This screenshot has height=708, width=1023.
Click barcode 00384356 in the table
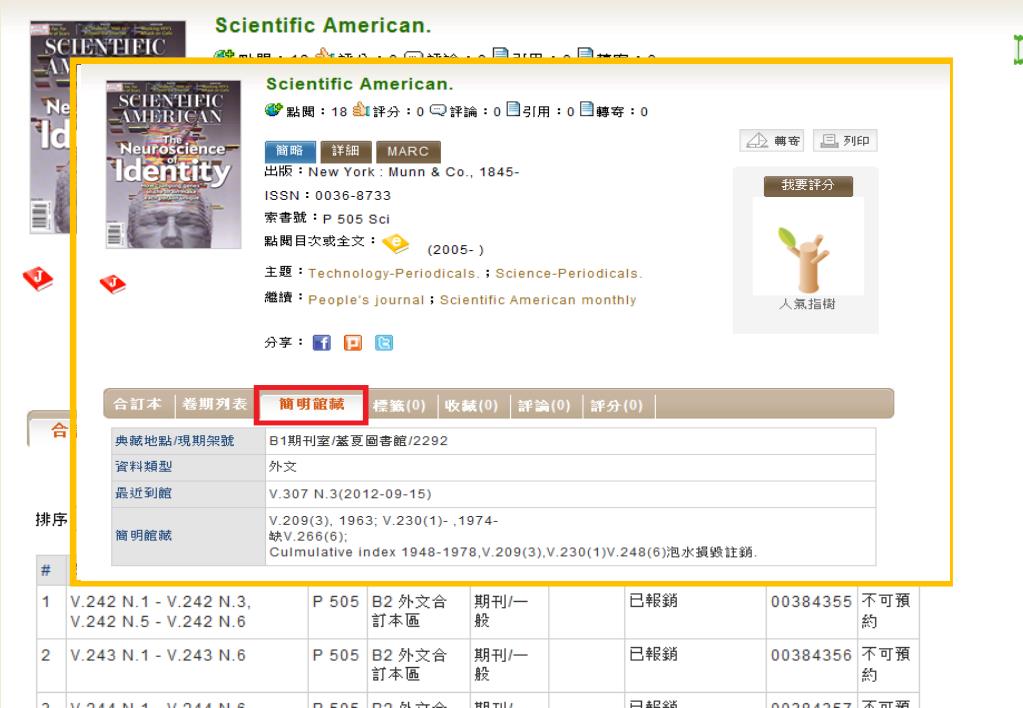coord(811,655)
